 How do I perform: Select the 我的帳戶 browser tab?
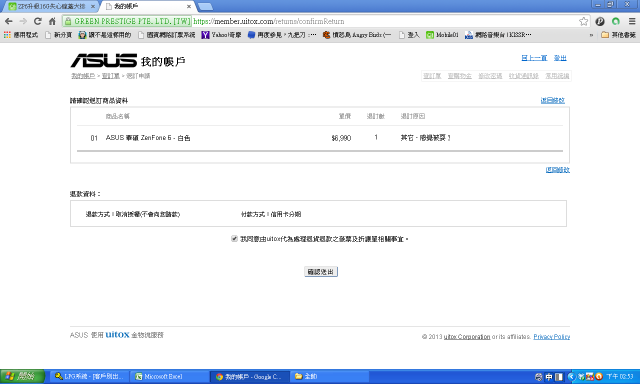point(148,7)
